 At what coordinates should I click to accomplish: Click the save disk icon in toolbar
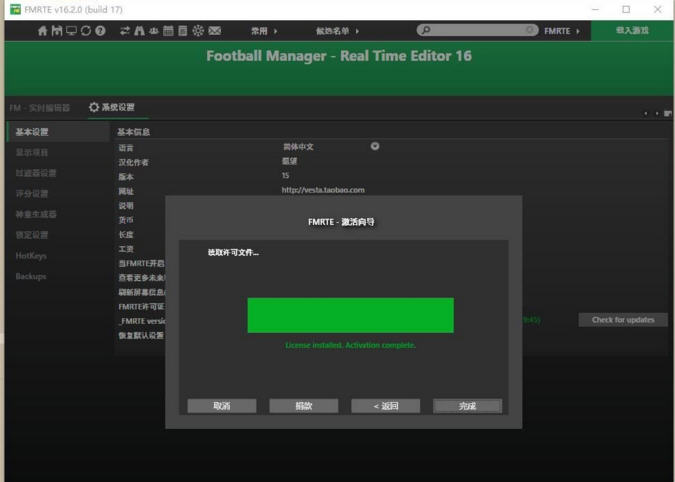pos(57,31)
